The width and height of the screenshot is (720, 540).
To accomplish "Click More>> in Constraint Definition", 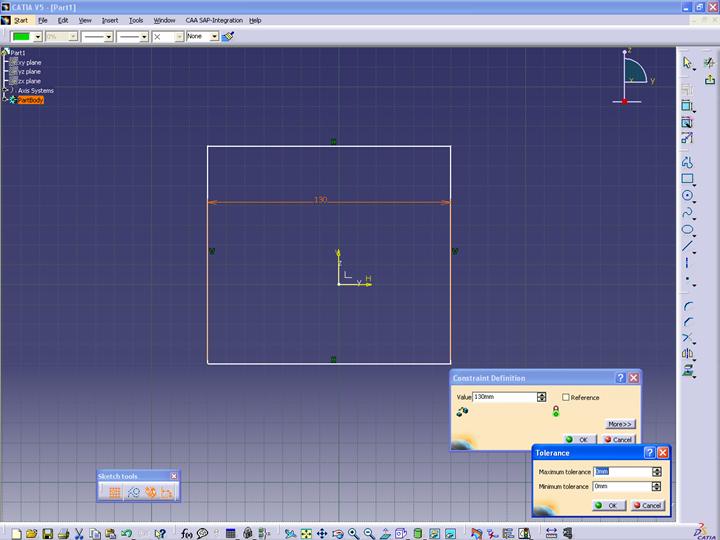I will [x=620, y=424].
